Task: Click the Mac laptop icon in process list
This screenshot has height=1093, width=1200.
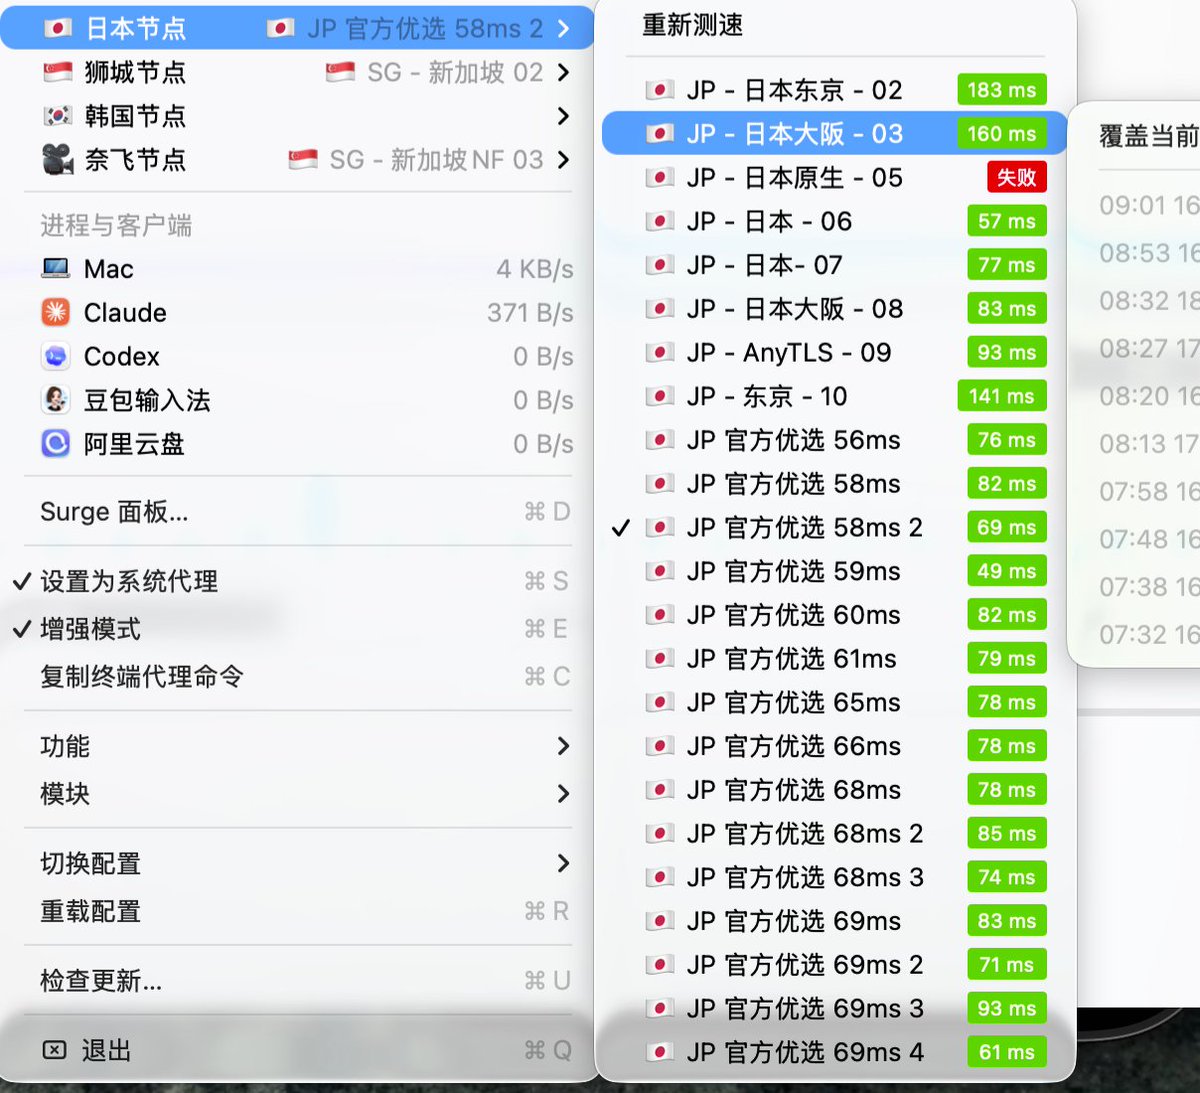Action: 56,269
